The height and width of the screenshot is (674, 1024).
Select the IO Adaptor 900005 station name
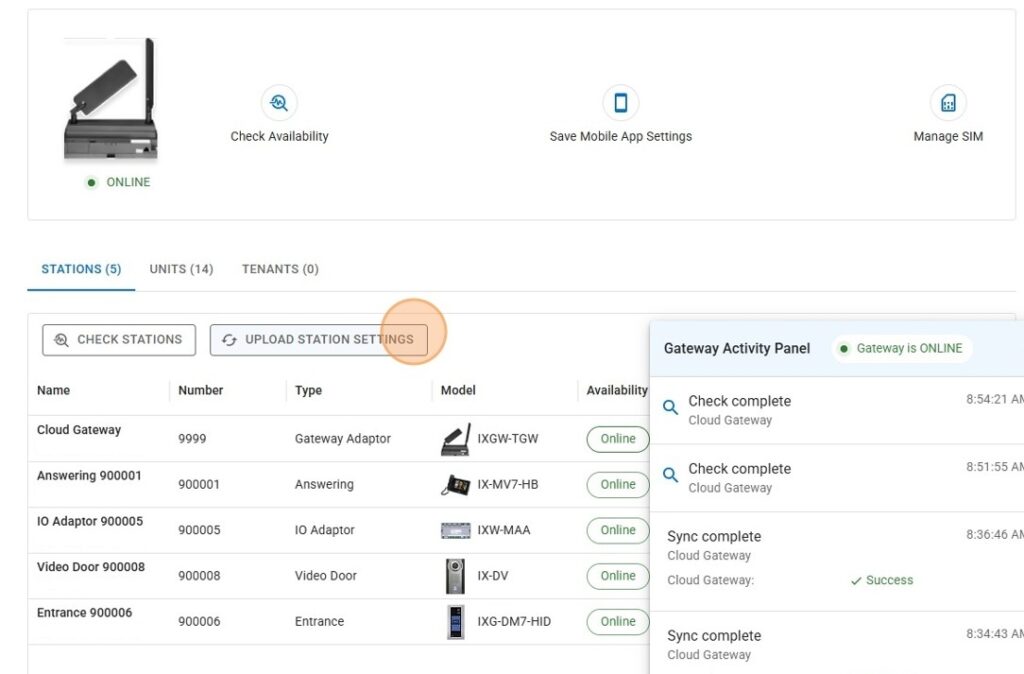[x=89, y=521]
